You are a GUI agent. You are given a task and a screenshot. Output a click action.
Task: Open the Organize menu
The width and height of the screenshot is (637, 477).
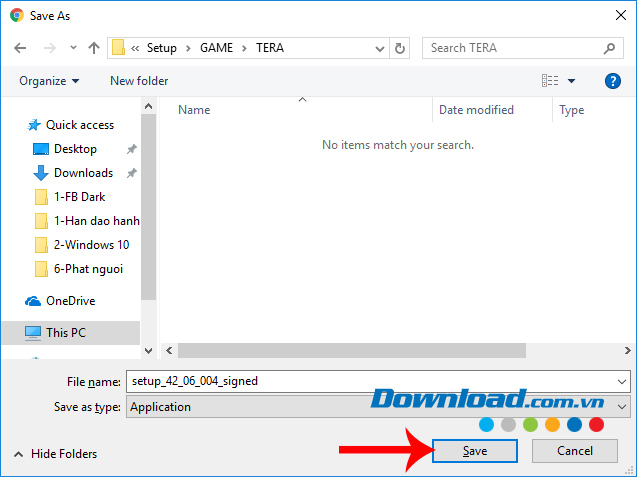click(49, 81)
